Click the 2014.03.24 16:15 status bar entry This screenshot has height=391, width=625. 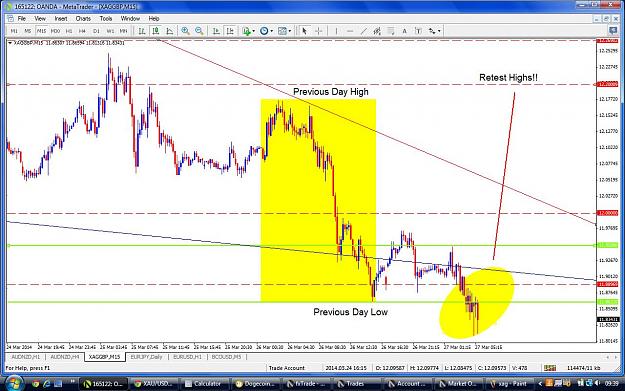click(346, 368)
